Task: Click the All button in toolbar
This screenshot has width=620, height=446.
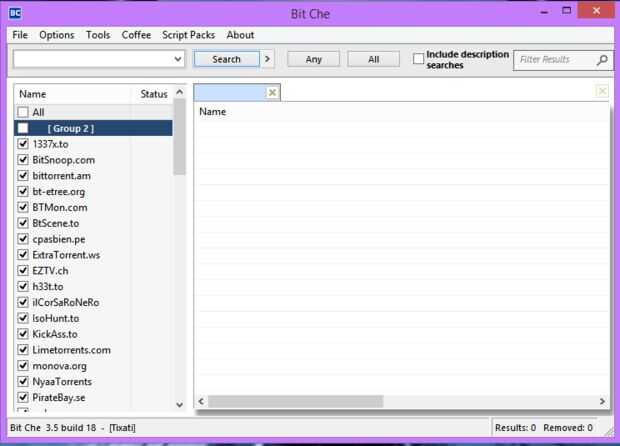Action: point(374,59)
